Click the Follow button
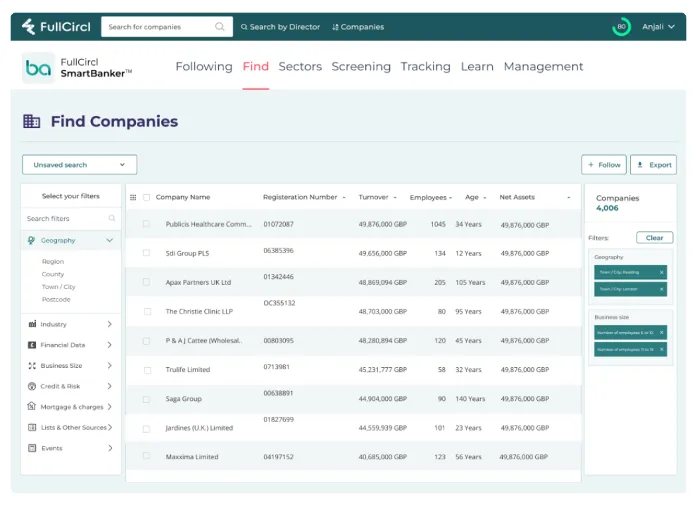696x506 pixels. (x=604, y=165)
